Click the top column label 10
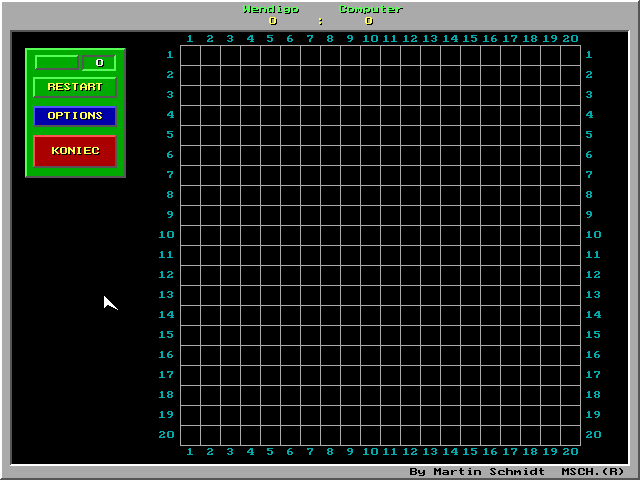 (370, 39)
